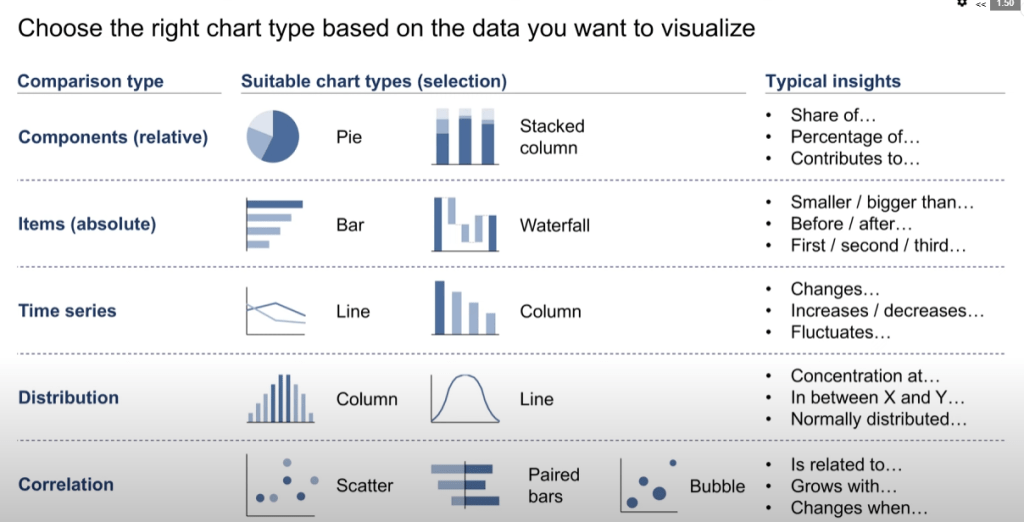Click the Pie chart icon
The height and width of the screenshot is (522, 1024).
point(273,136)
